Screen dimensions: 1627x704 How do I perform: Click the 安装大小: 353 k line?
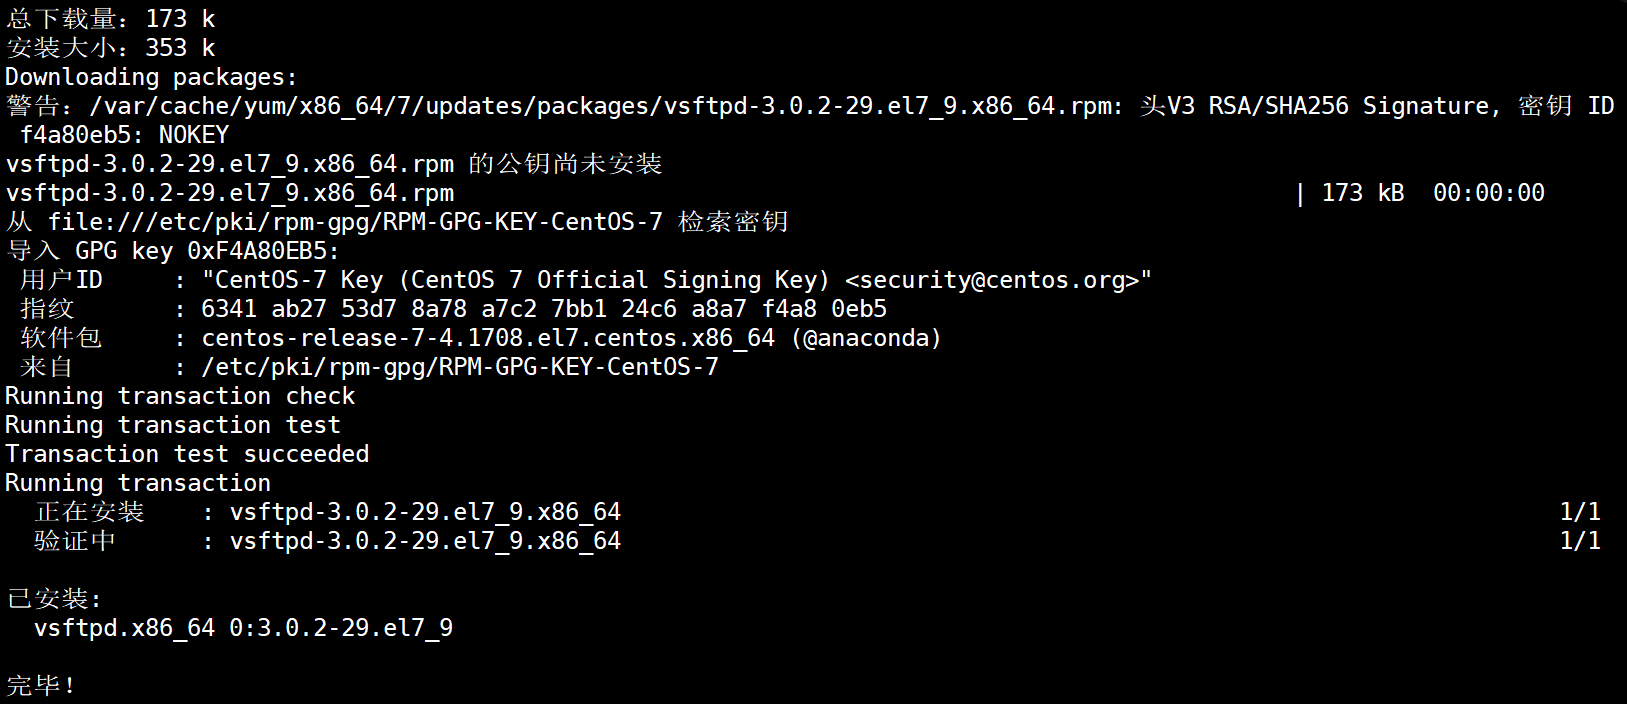coord(111,48)
